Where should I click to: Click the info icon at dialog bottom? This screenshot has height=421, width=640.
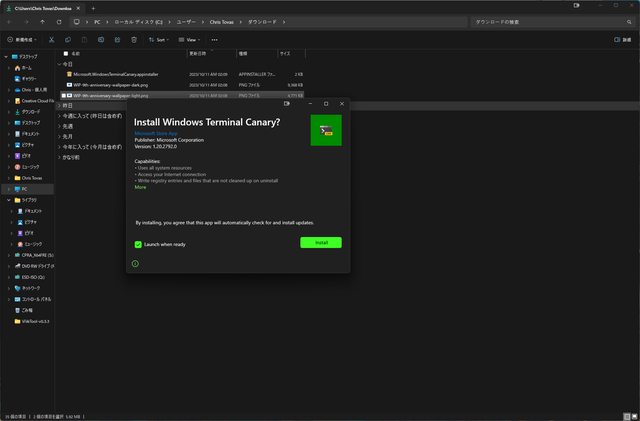(x=135, y=264)
